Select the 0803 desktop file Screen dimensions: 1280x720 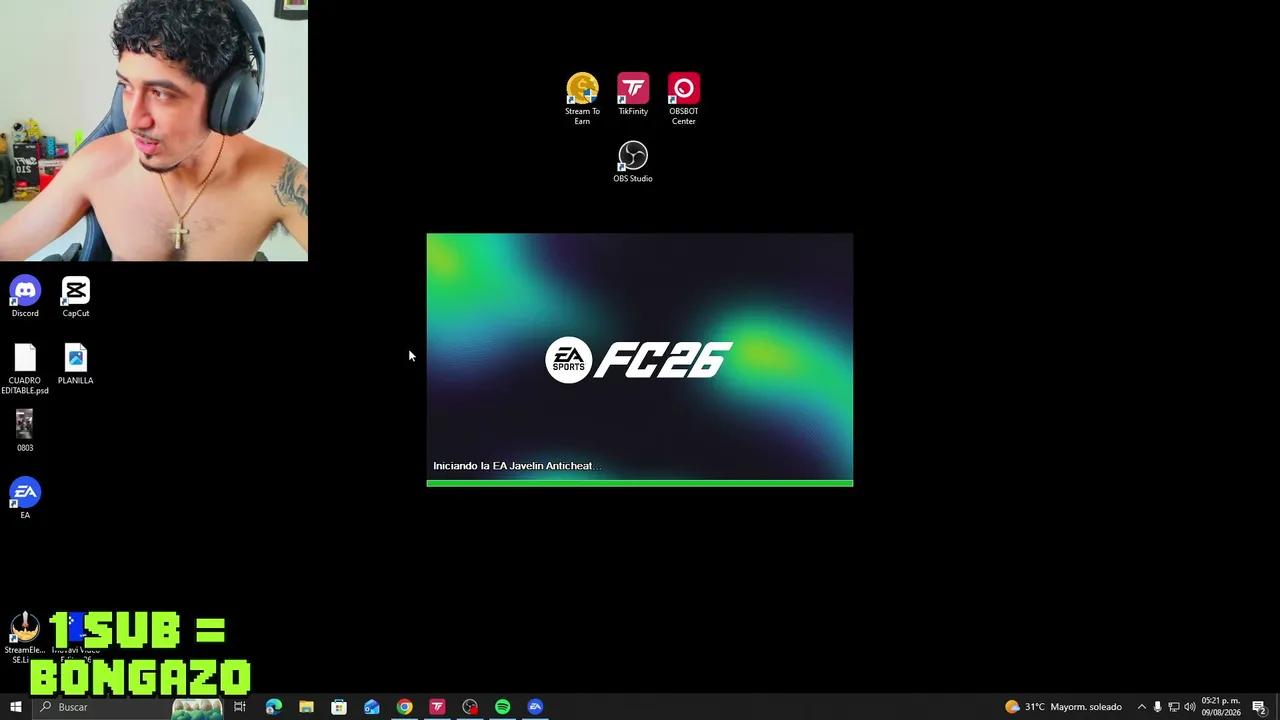[x=25, y=431]
